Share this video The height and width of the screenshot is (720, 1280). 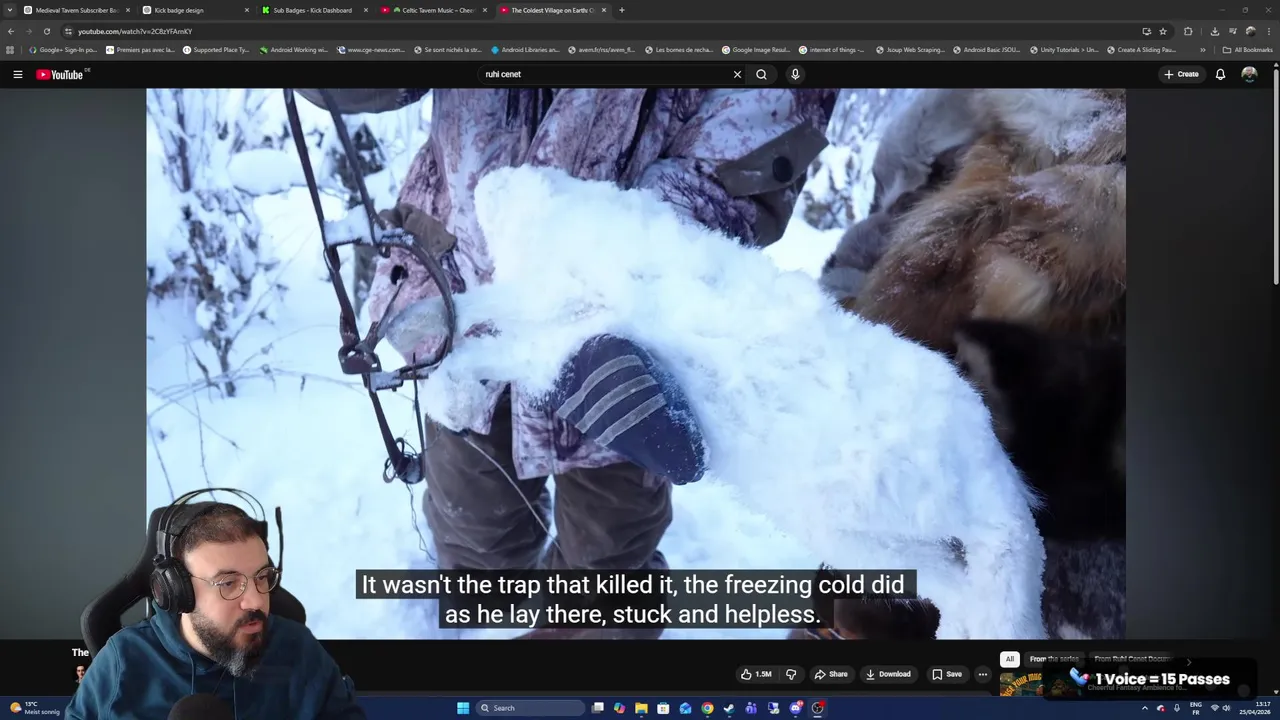[831, 674]
